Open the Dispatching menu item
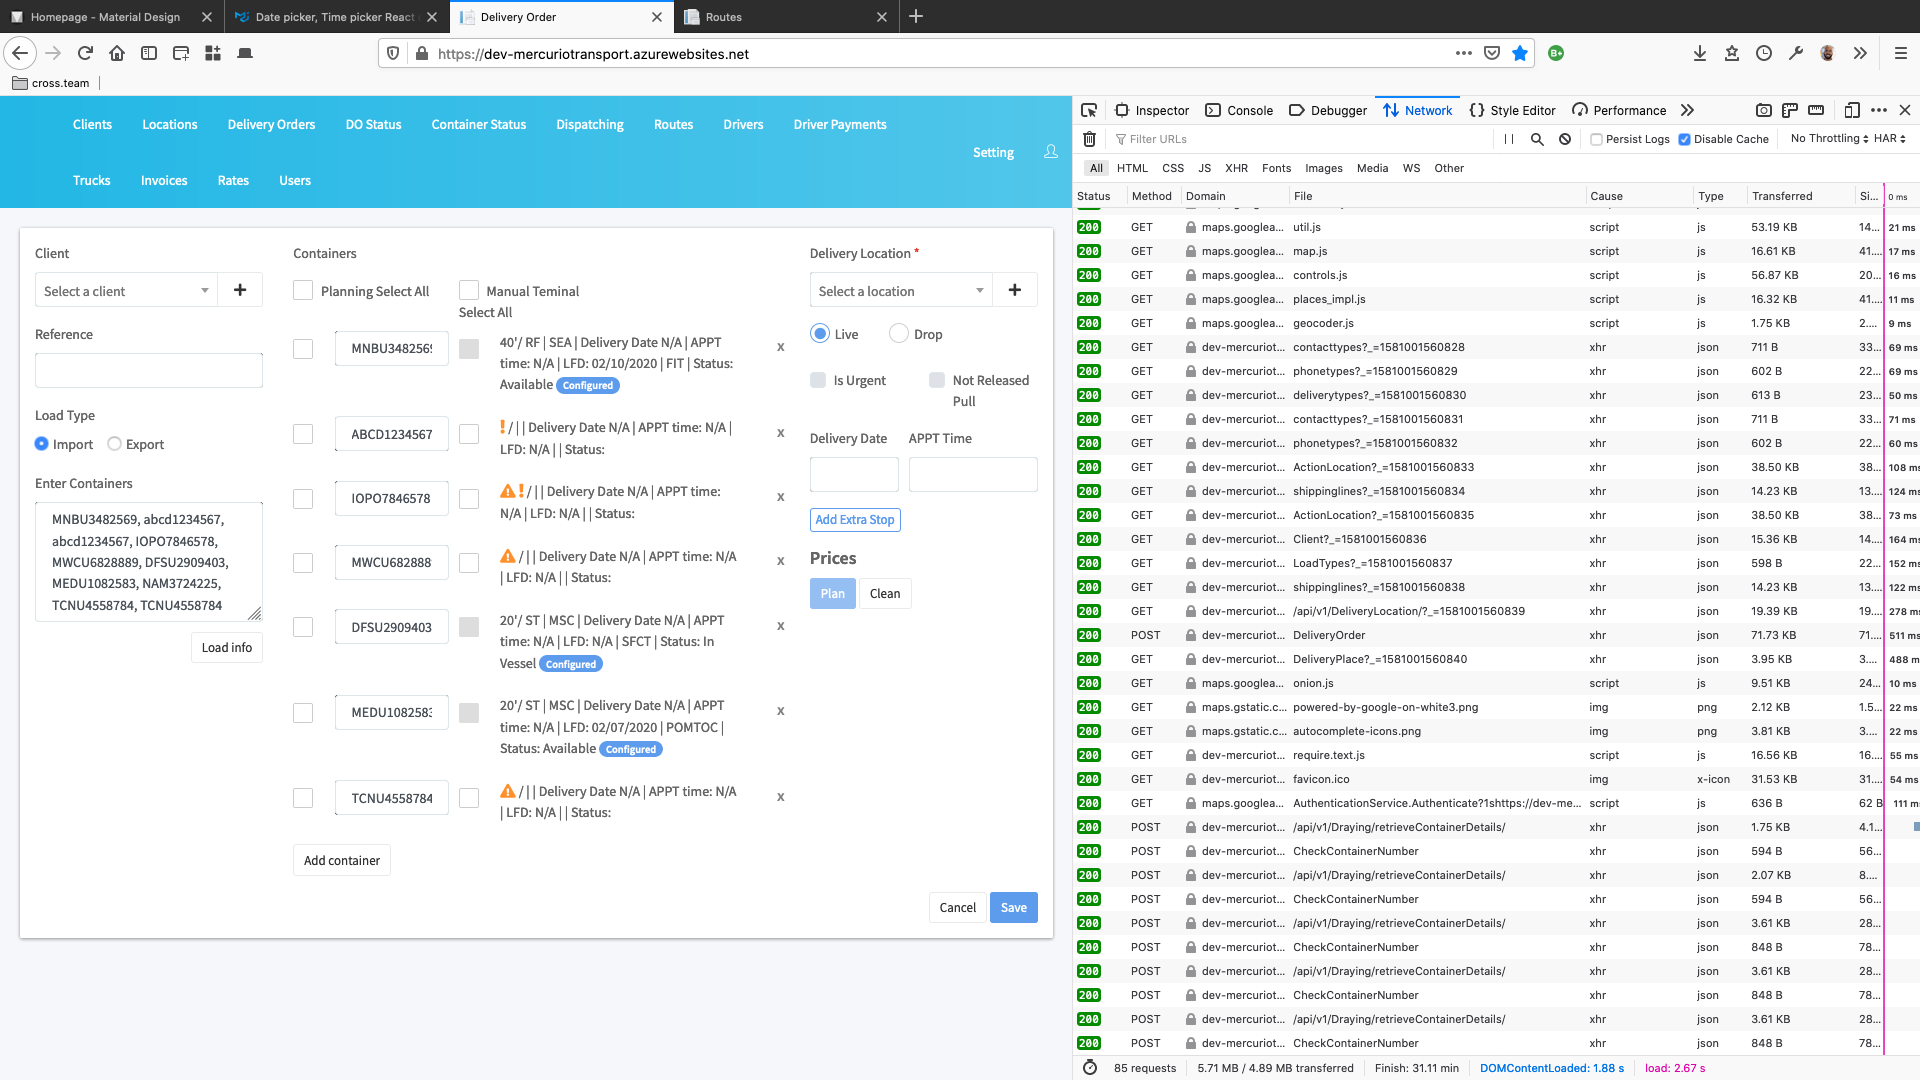Viewport: 1920px width, 1080px height. coord(590,124)
